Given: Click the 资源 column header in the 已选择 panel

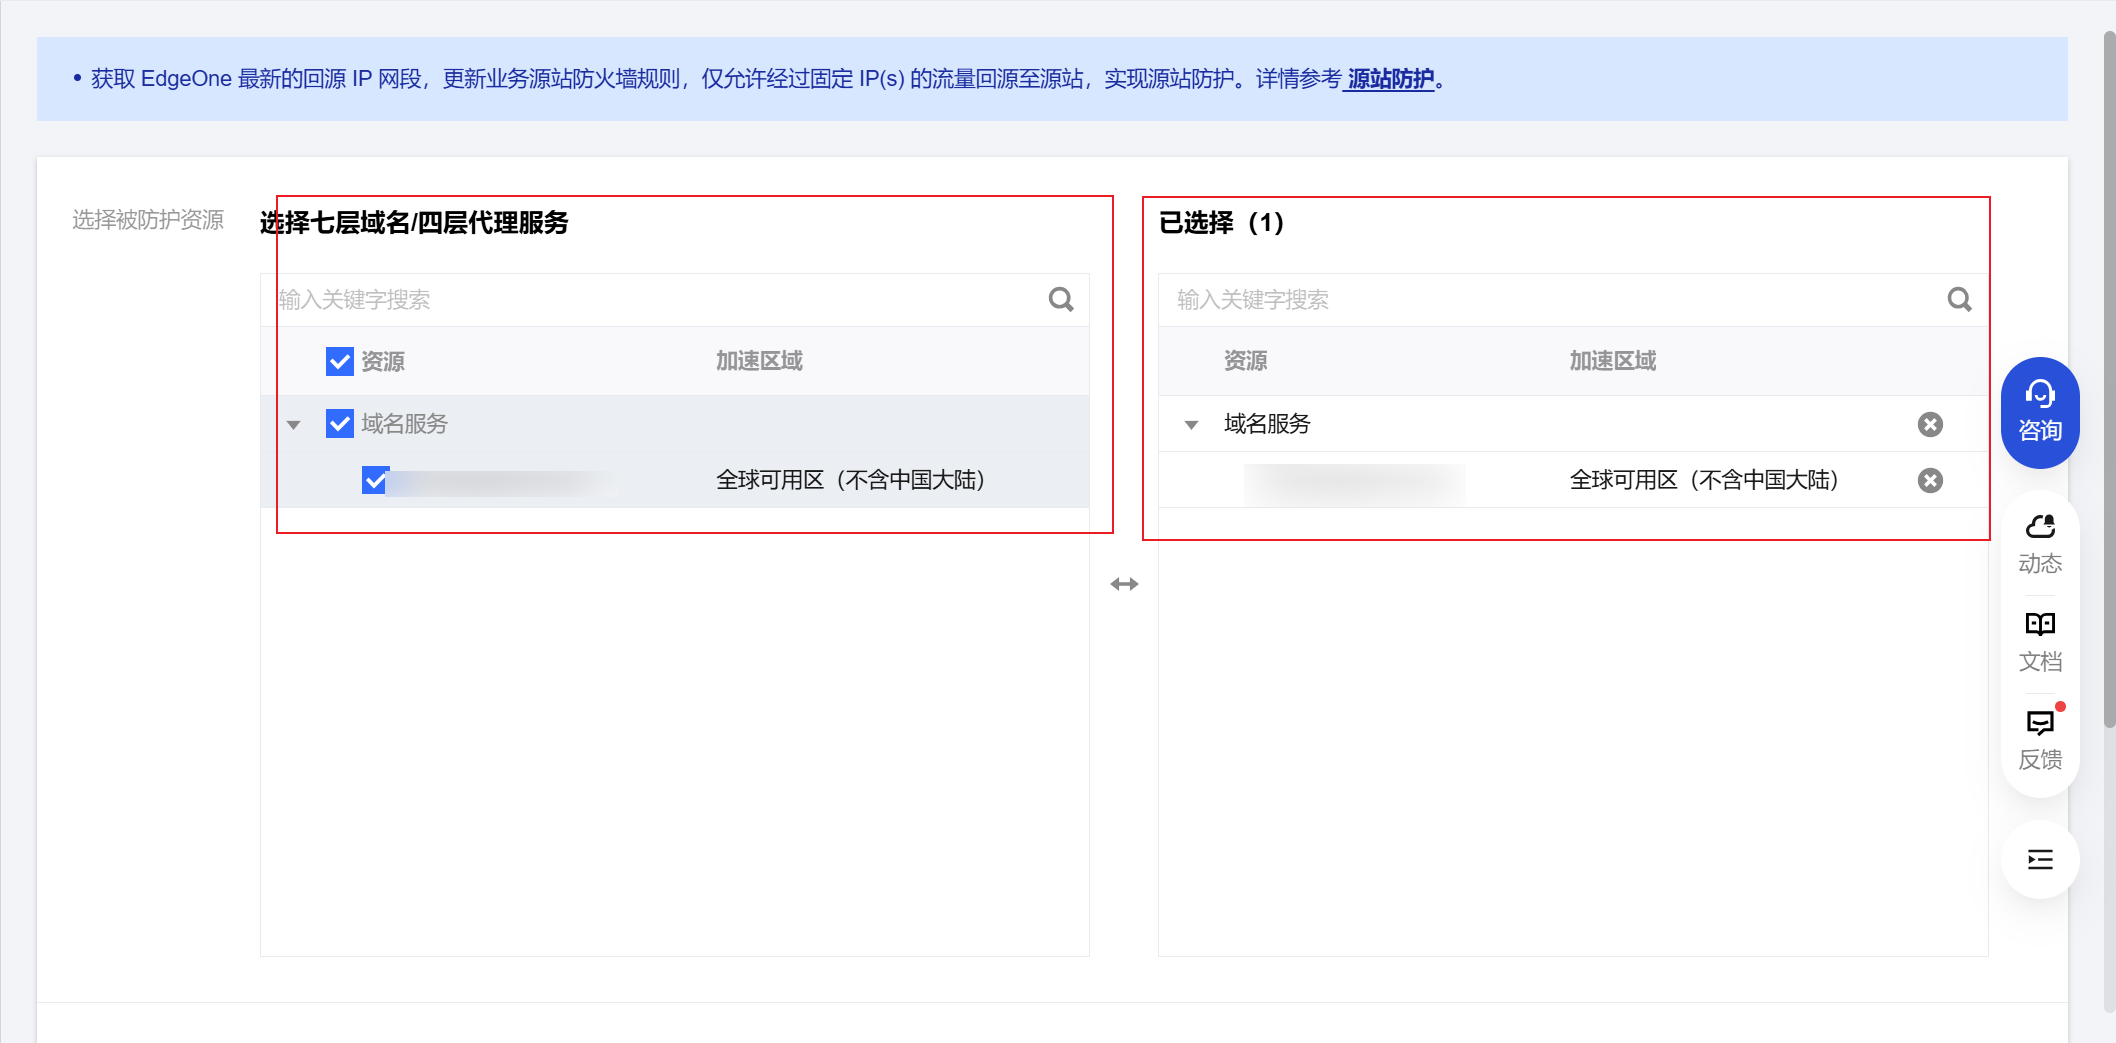Looking at the screenshot, I should pos(1245,361).
